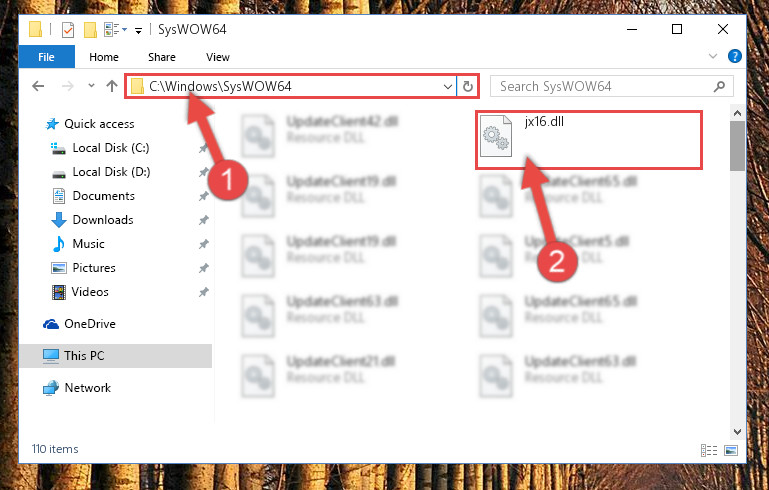Go up one folder level arrow
This screenshot has height=490, width=769.
point(112,86)
